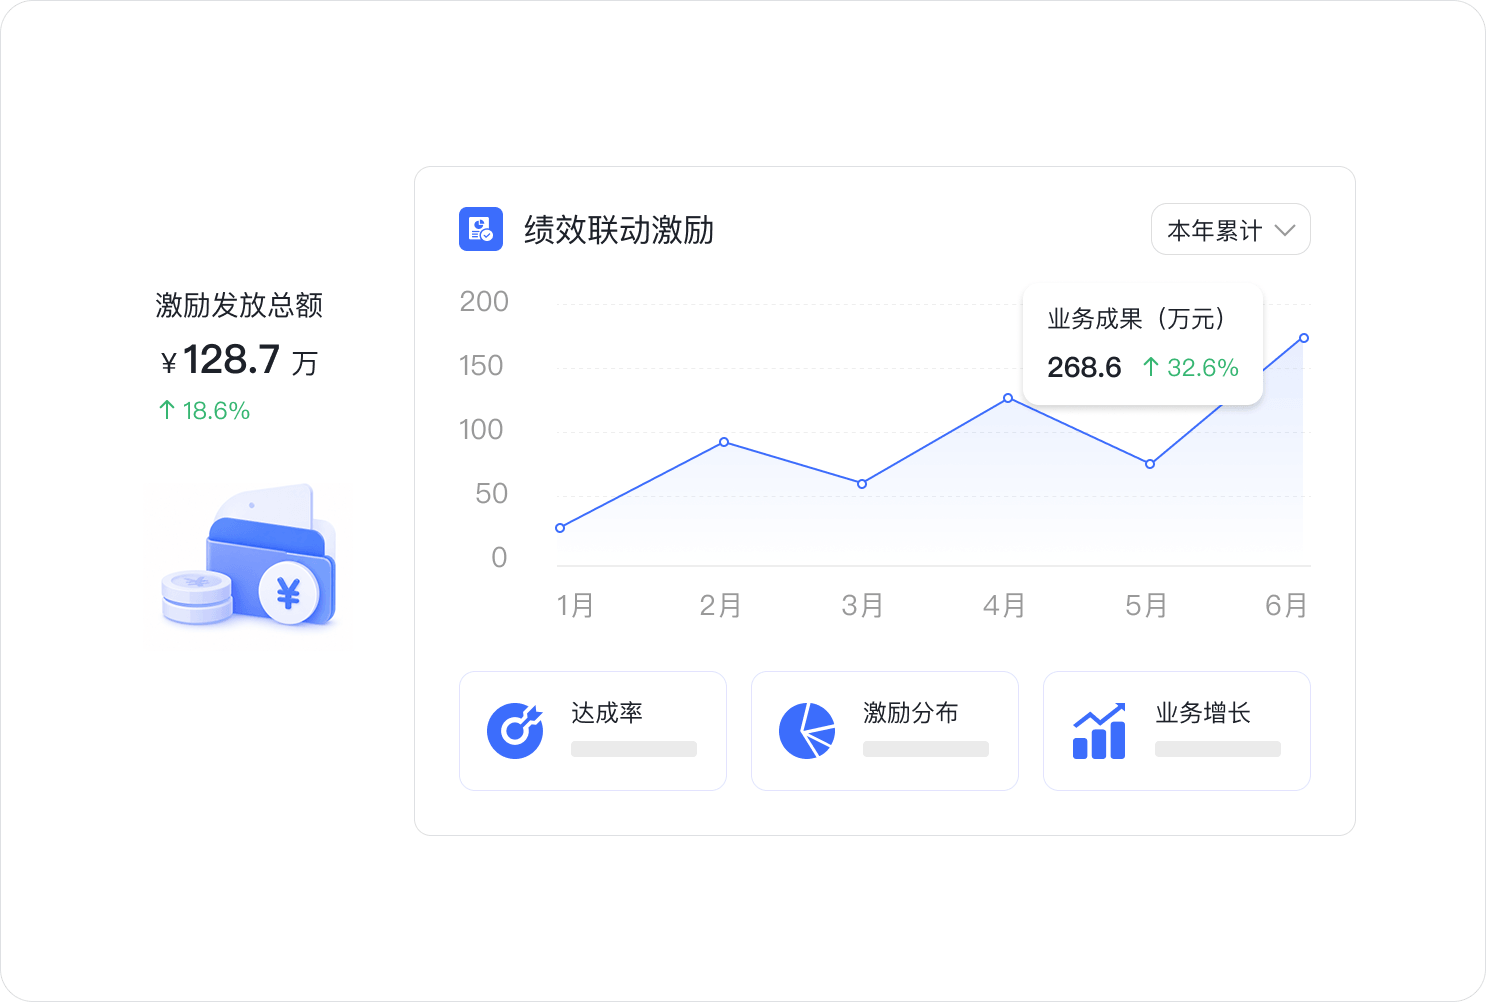The height and width of the screenshot is (1002, 1486).
Task: Click the 激励分布 pie chart icon
Action: coord(807,731)
